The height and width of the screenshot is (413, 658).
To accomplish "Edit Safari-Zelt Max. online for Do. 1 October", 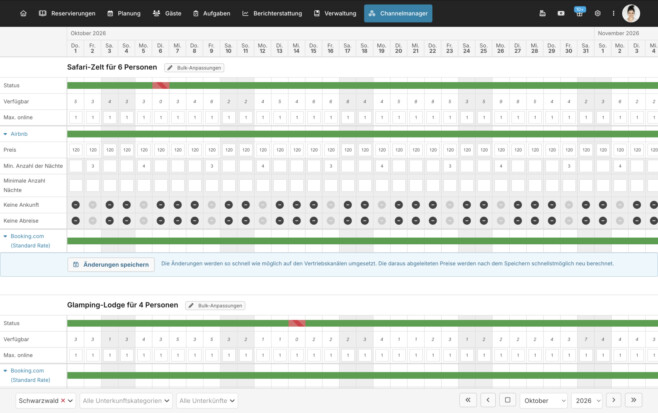I will point(76,118).
